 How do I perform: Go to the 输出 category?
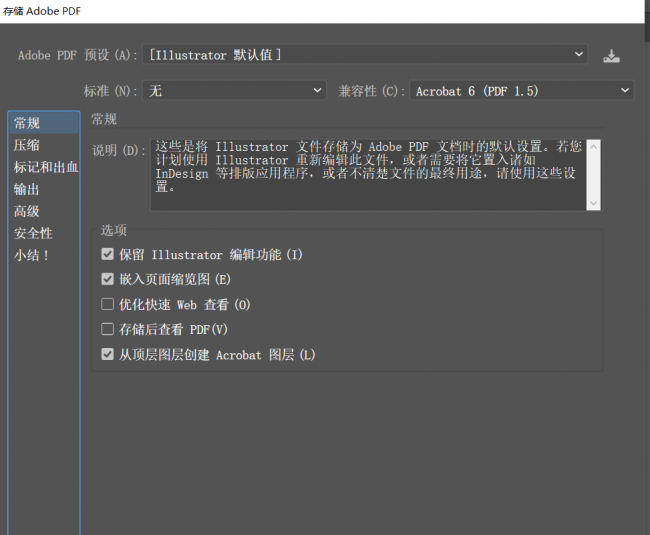click(x=44, y=189)
